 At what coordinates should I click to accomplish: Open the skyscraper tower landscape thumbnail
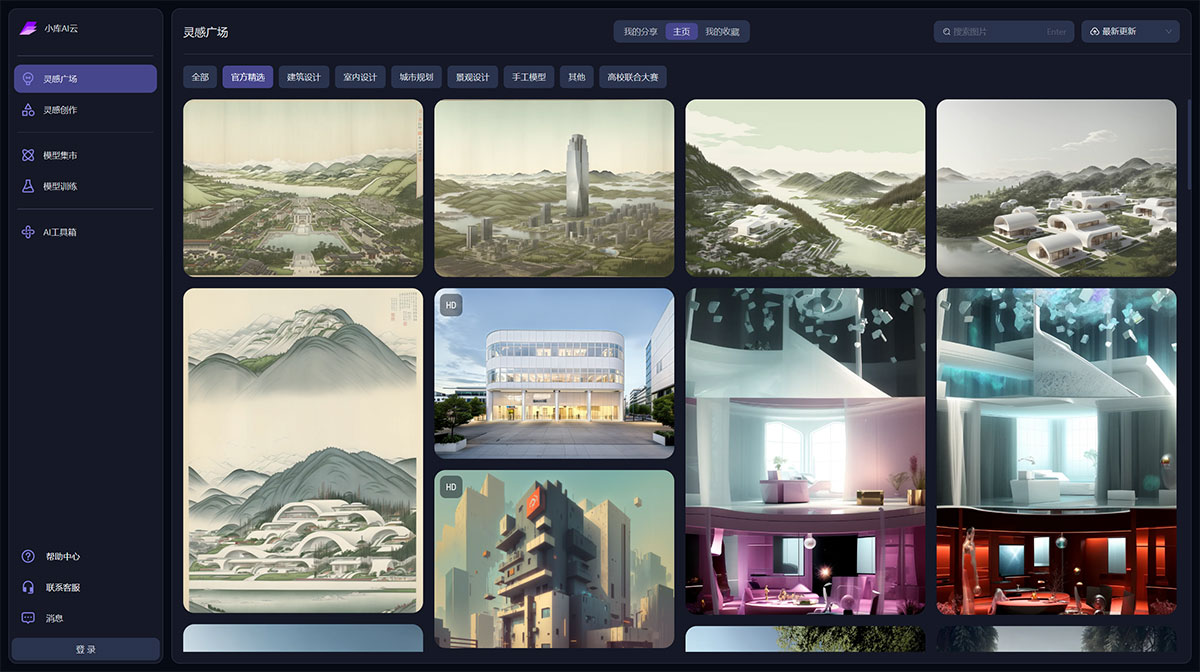tap(554, 188)
